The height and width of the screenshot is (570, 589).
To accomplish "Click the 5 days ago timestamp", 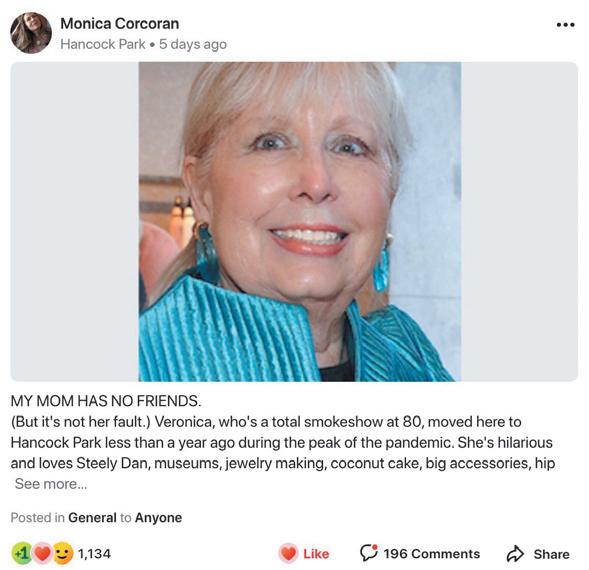I will (193, 44).
